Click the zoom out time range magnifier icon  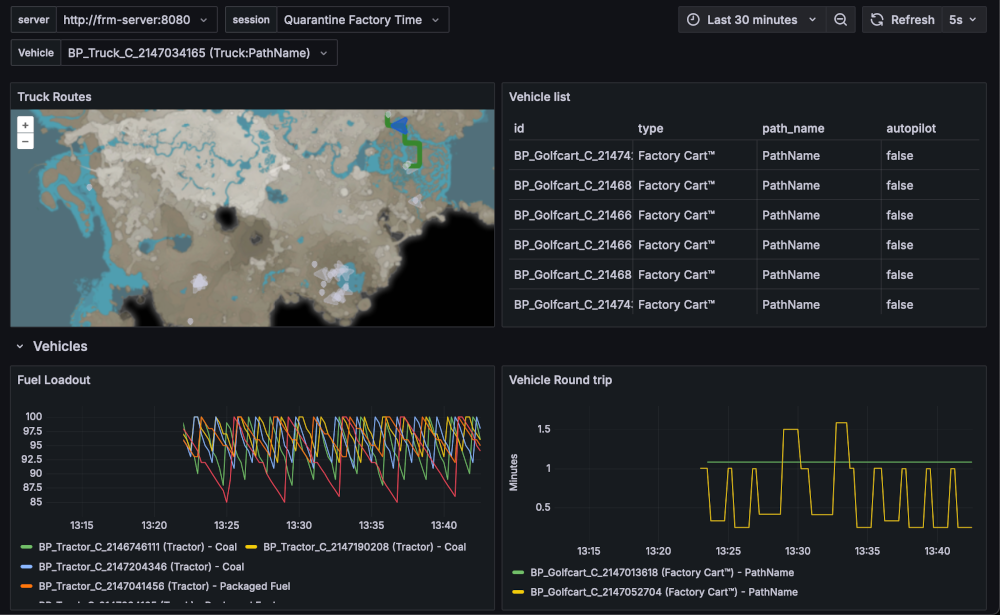click(x=841, y=20)
